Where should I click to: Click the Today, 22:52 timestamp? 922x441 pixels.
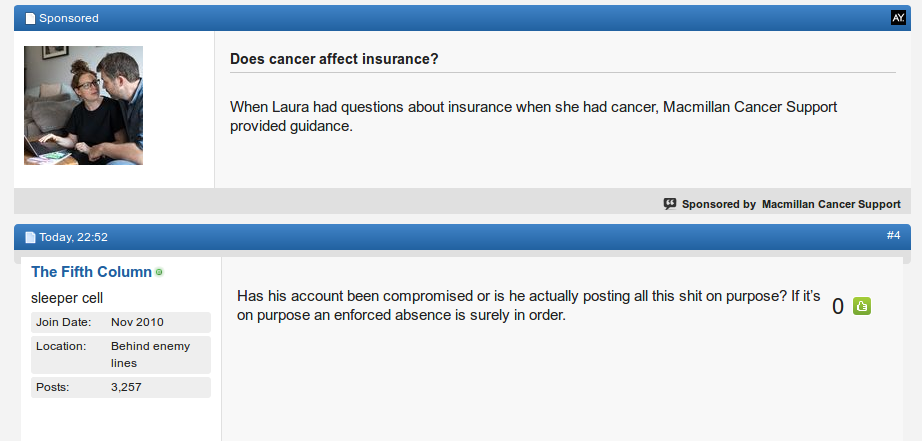coord(74,238)
